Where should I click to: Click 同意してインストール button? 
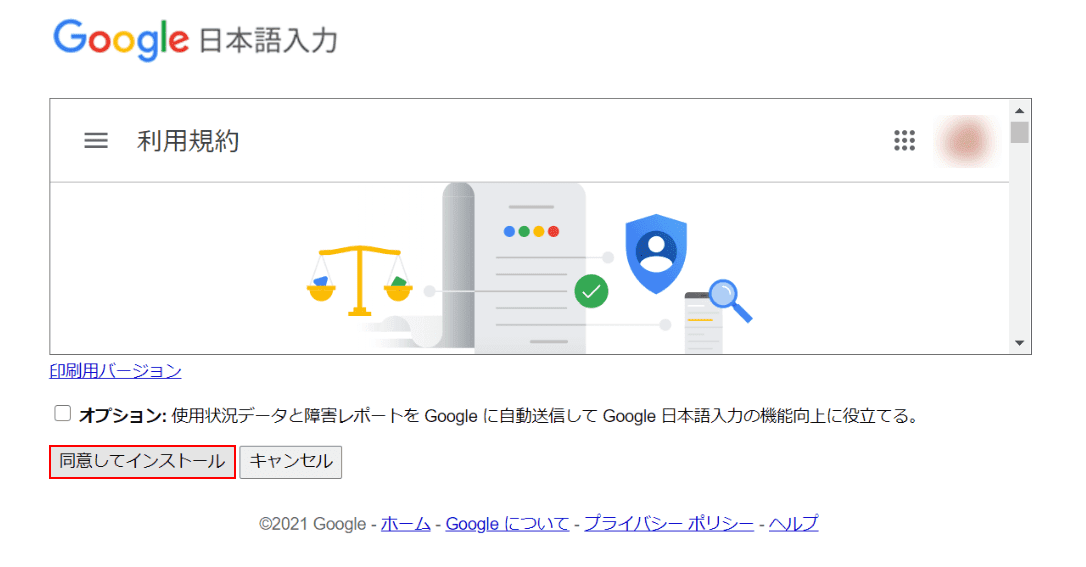tap(142, 461)
